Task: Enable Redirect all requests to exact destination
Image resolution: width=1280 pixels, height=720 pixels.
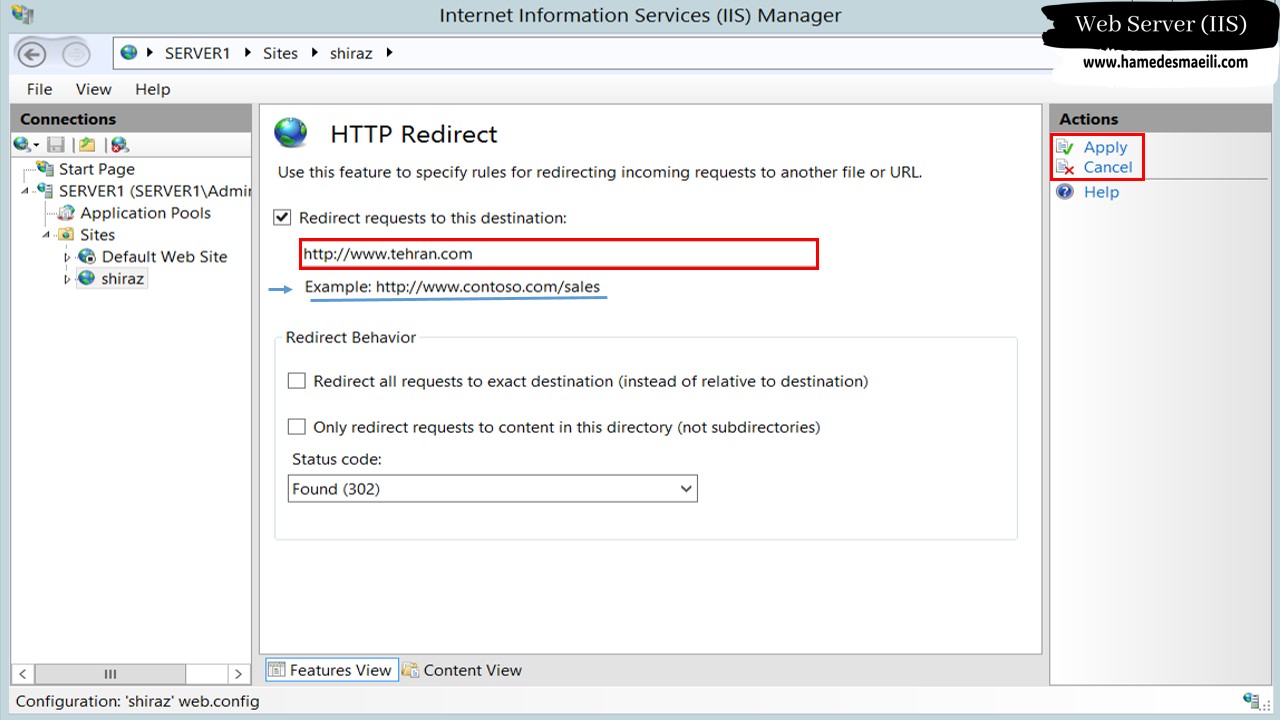Action: coord(296,381)
